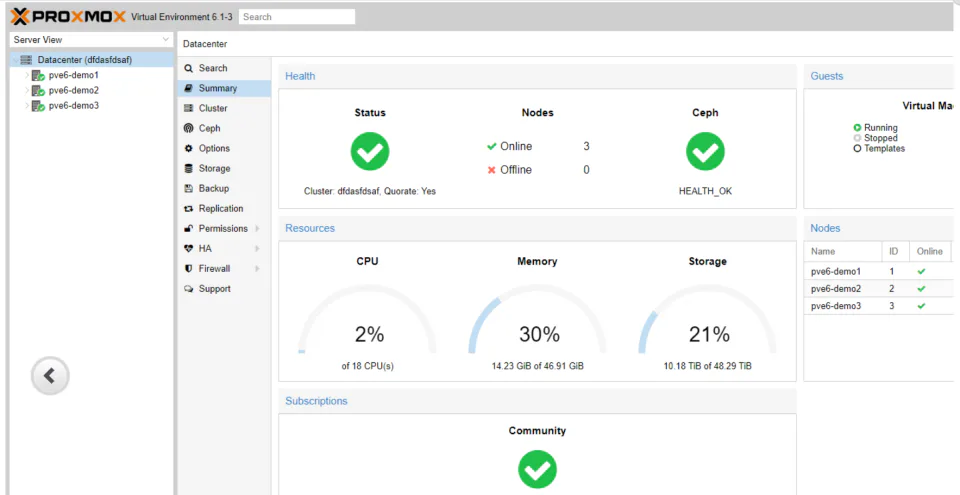The image size is (960, 495).
Task: Click the round back arrow button
Action: [x=50, y=376]
